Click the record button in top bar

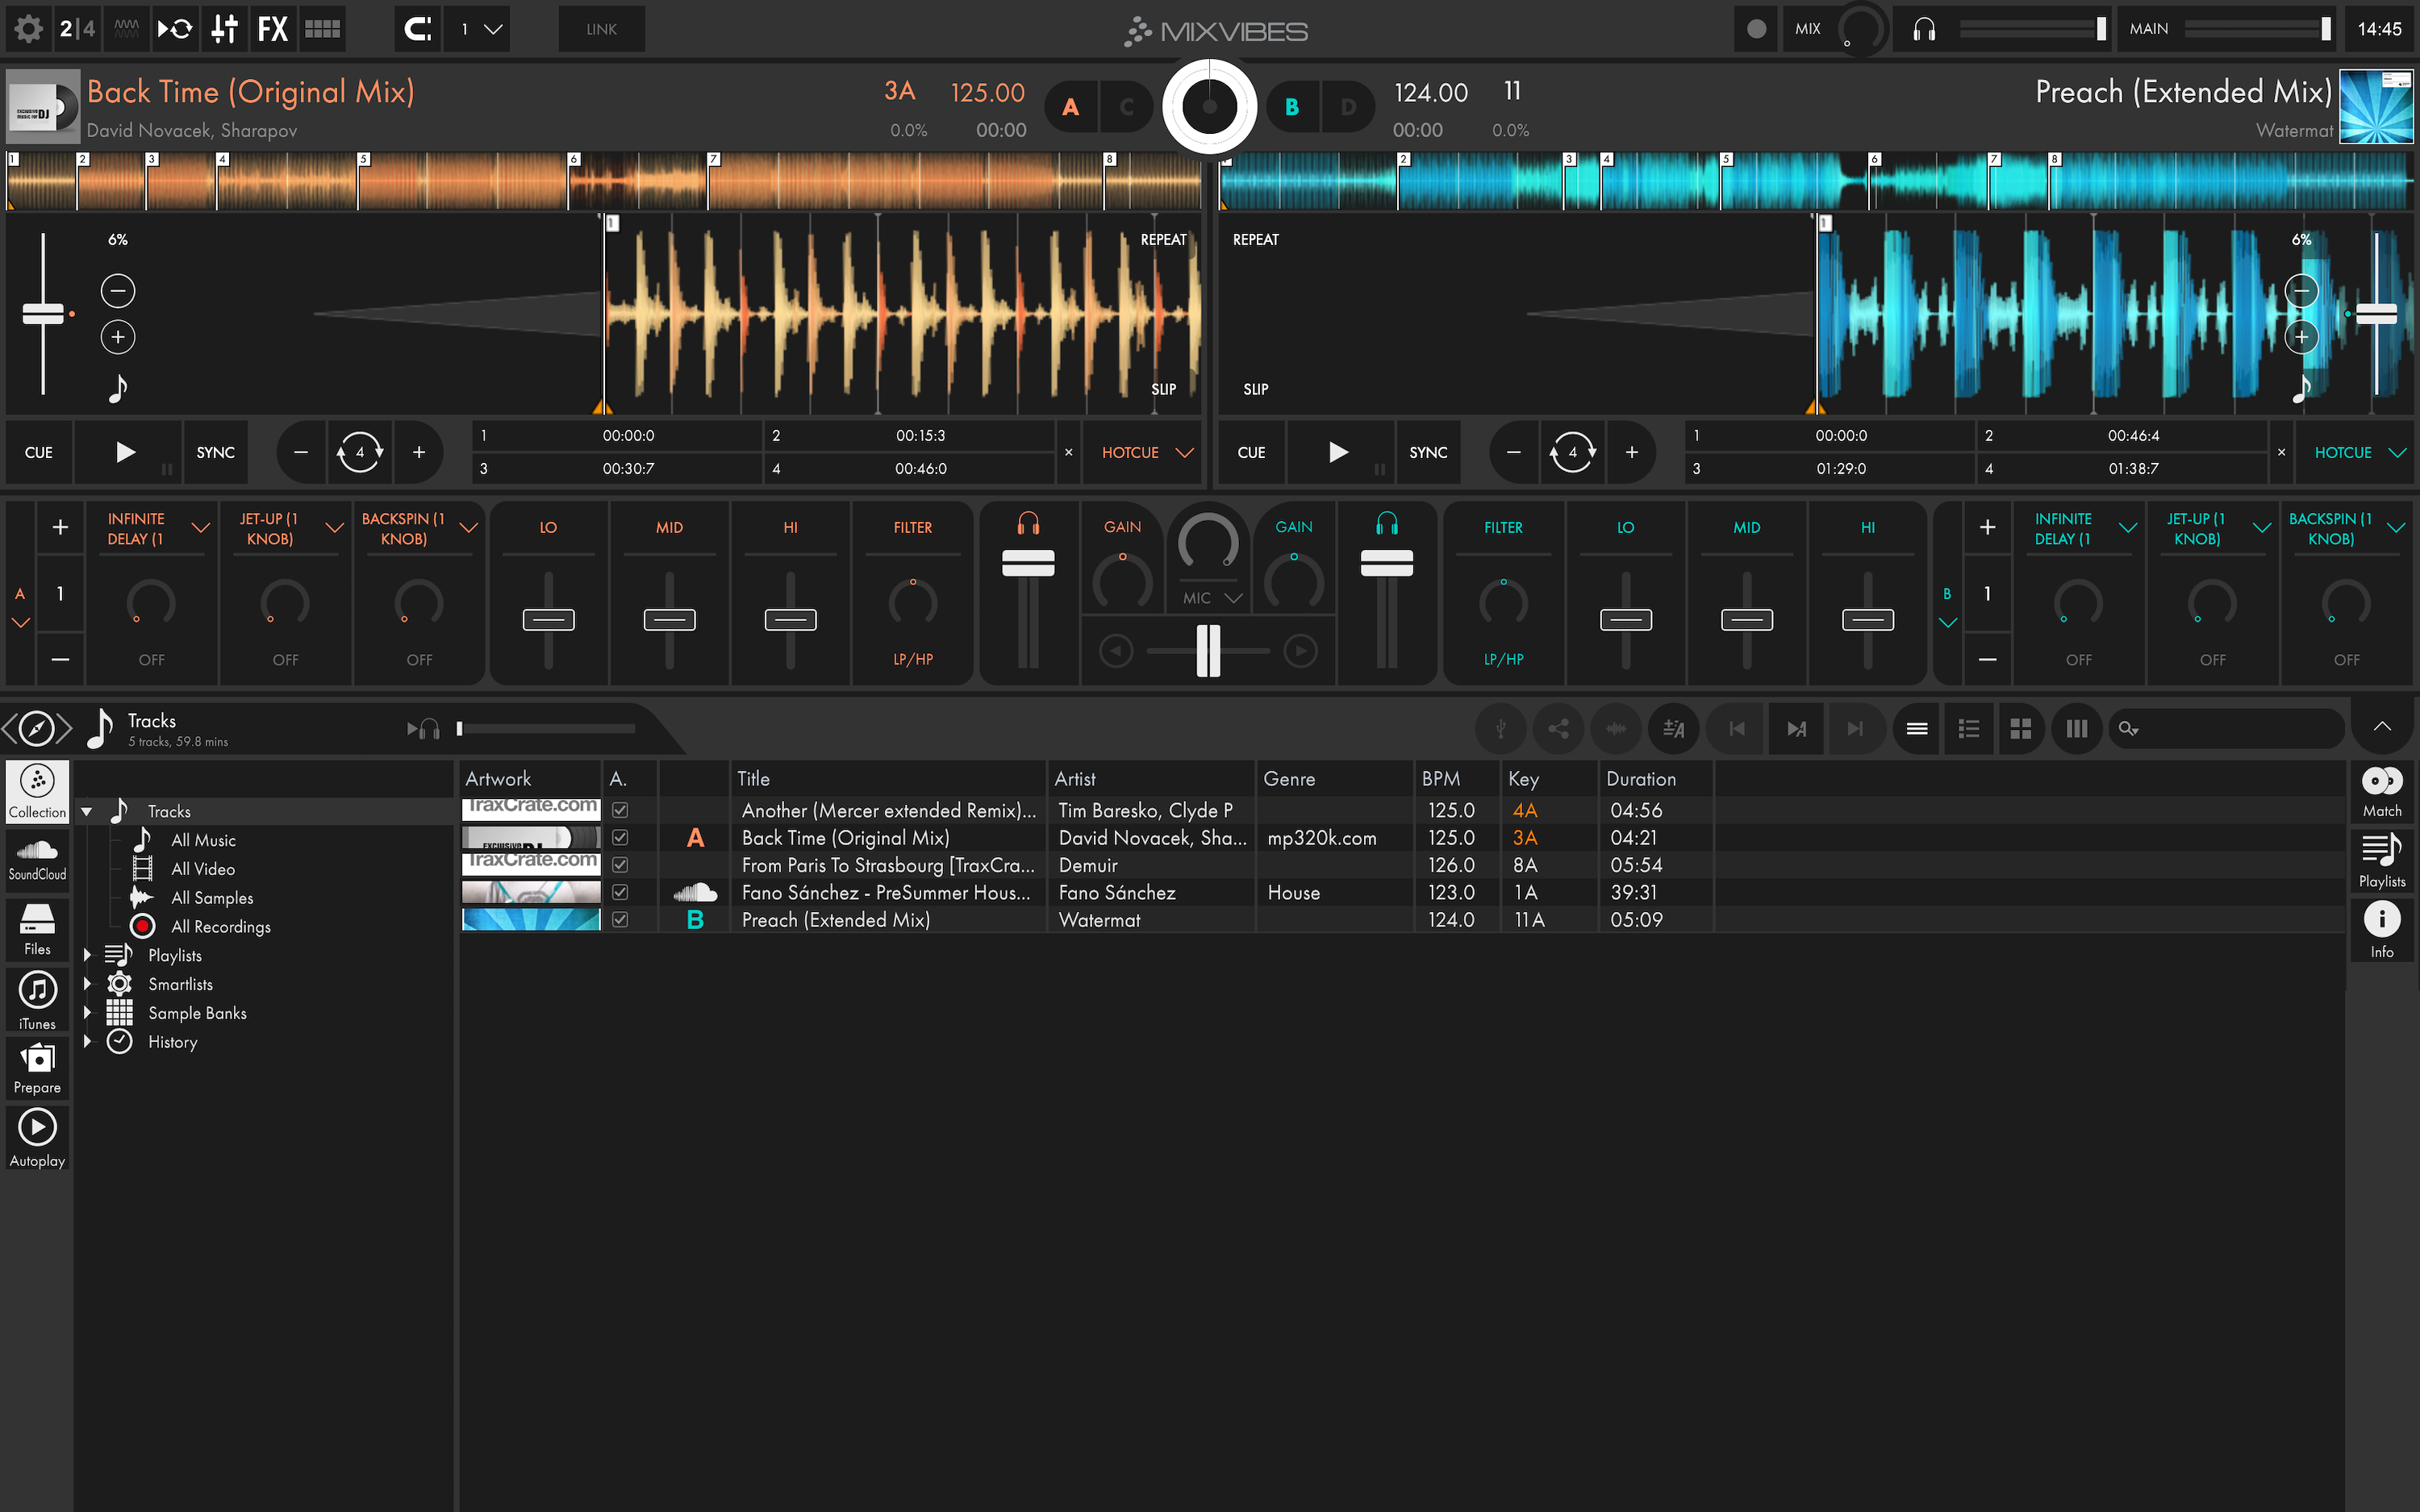1756,29
